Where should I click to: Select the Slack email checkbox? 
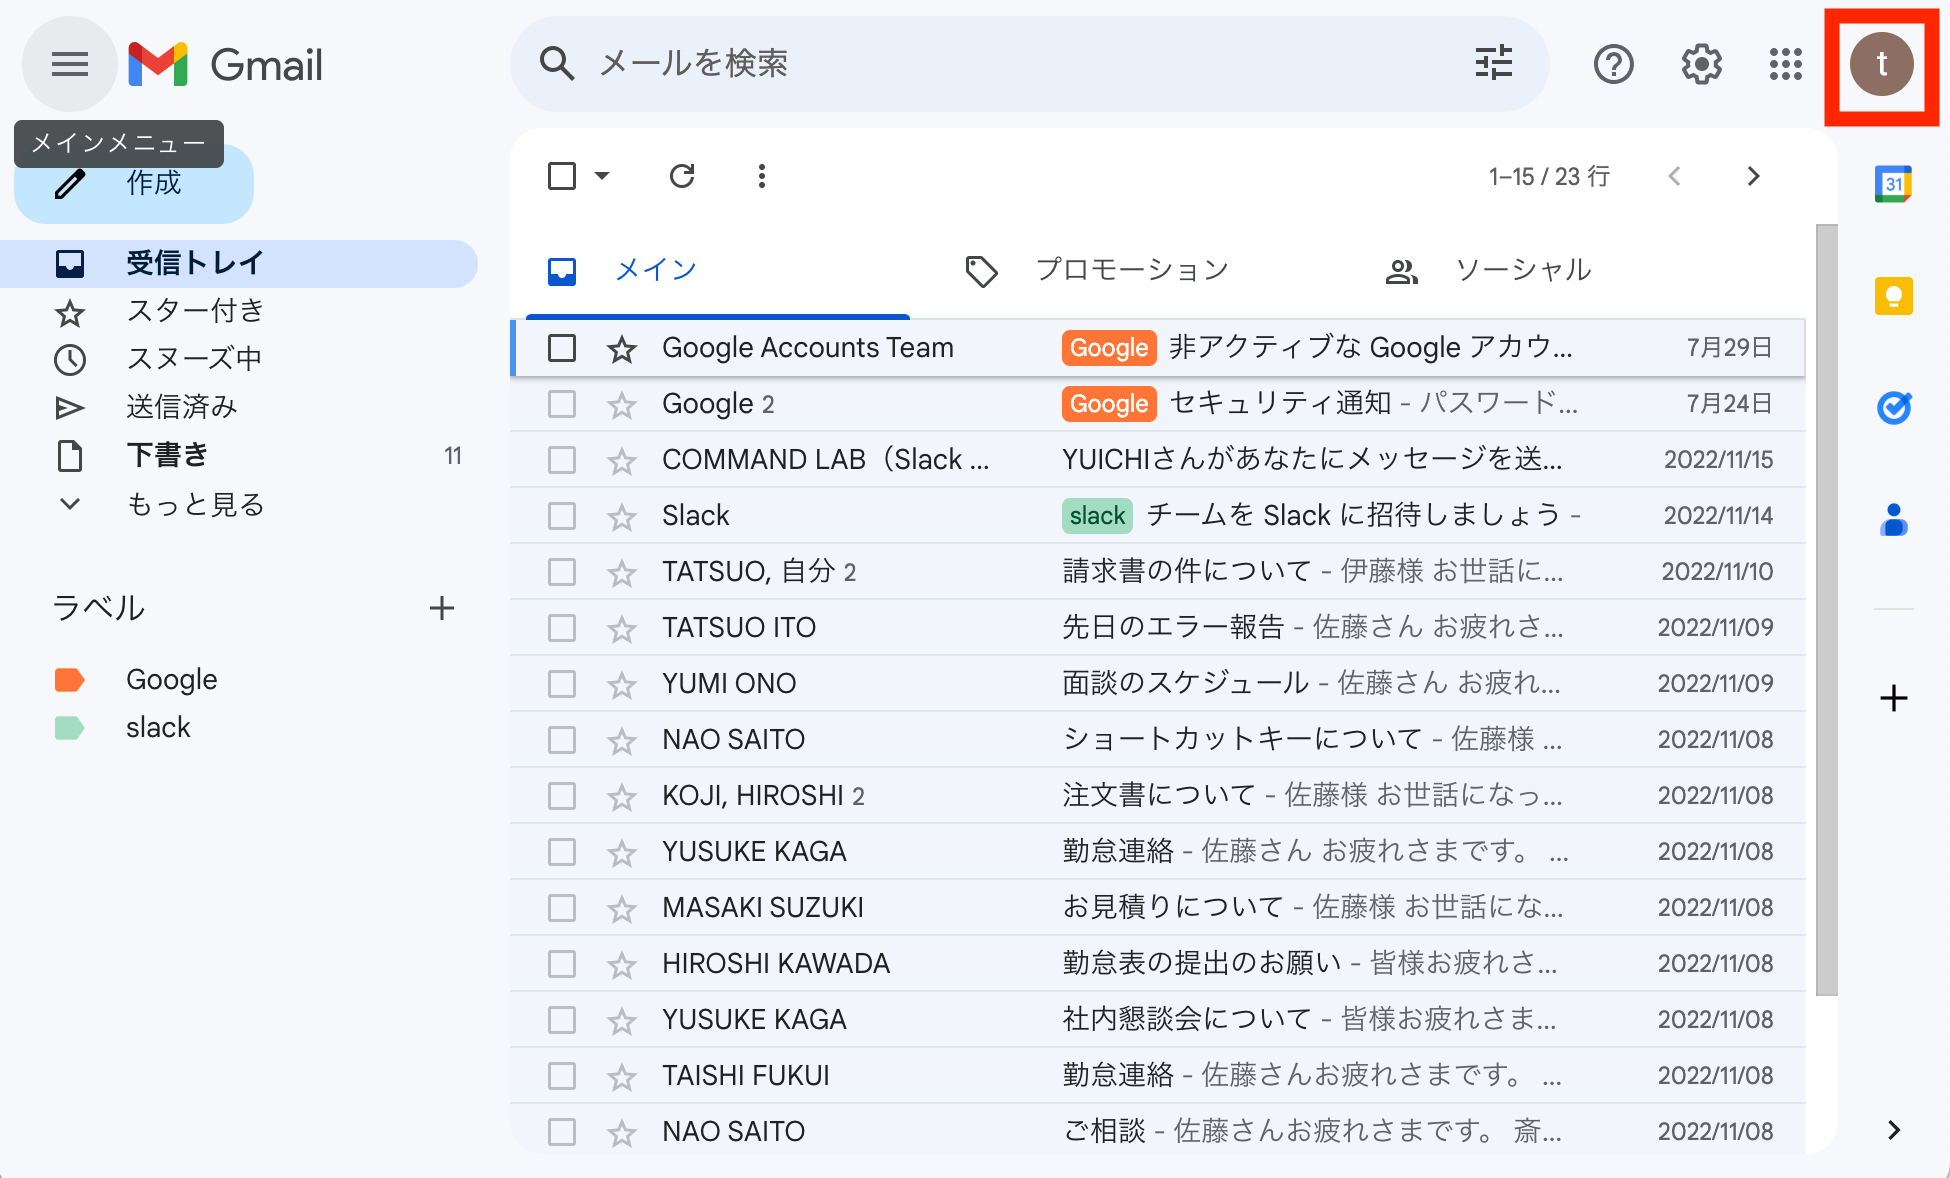click(562, 516)
